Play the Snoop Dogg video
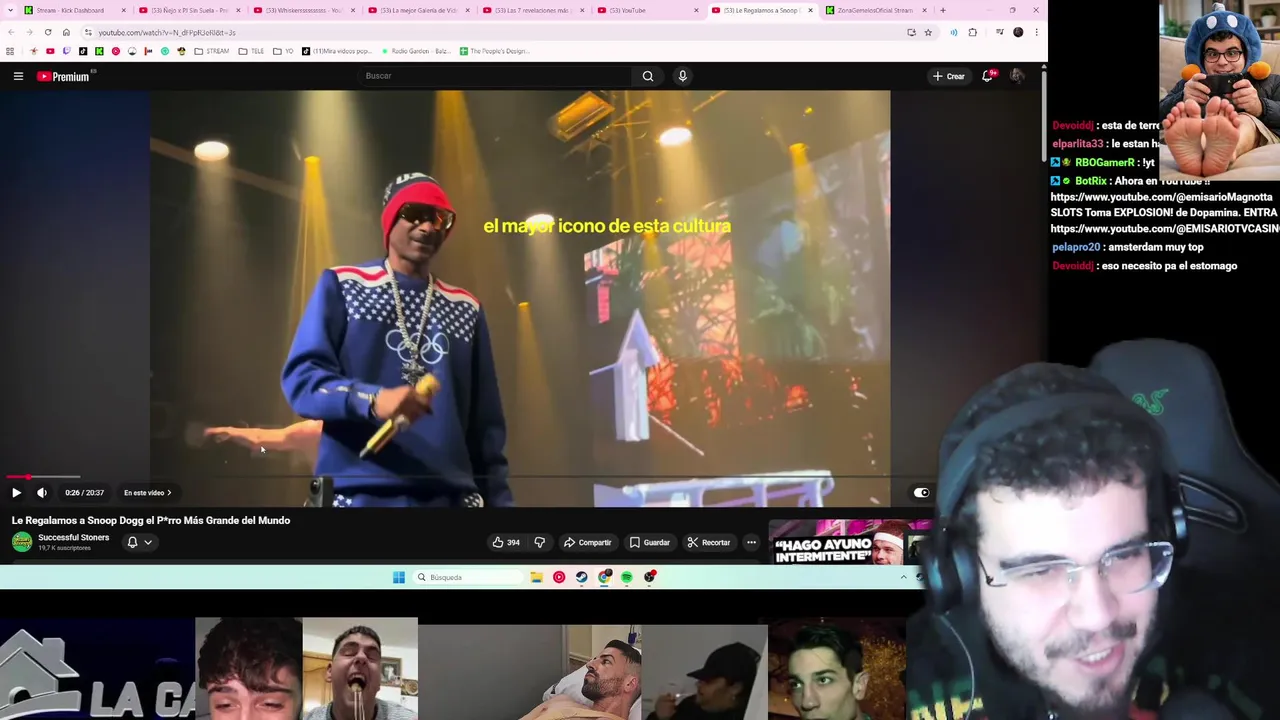 [16, 492]
